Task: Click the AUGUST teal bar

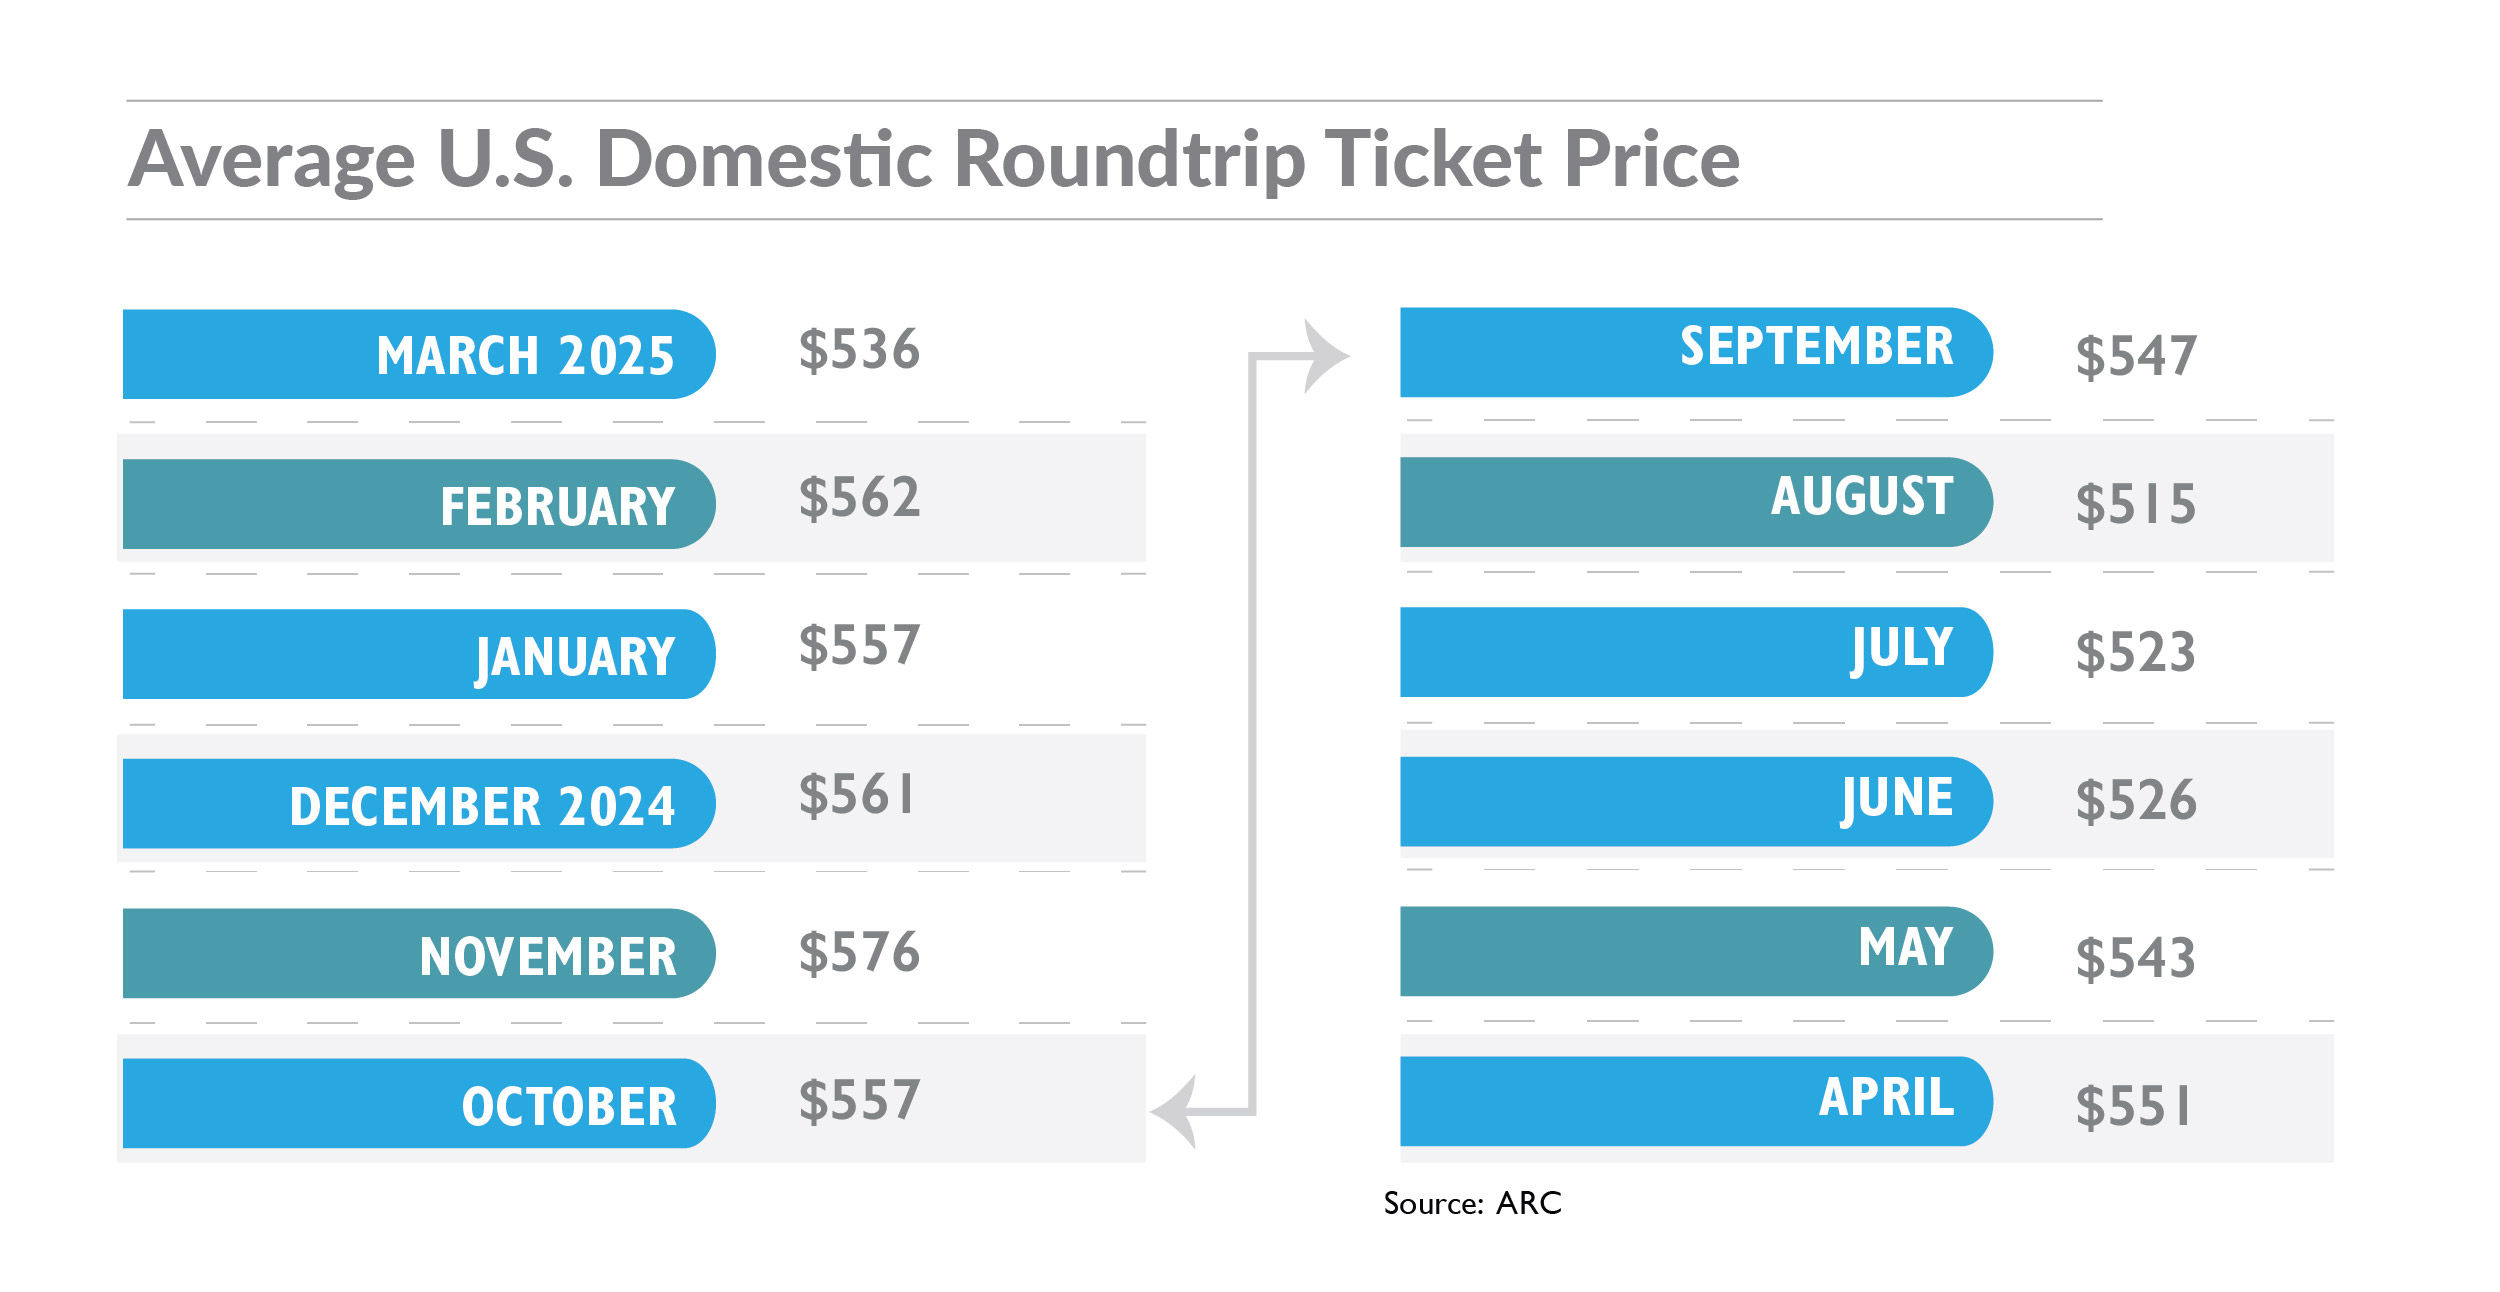Action: click(1695, 502)
